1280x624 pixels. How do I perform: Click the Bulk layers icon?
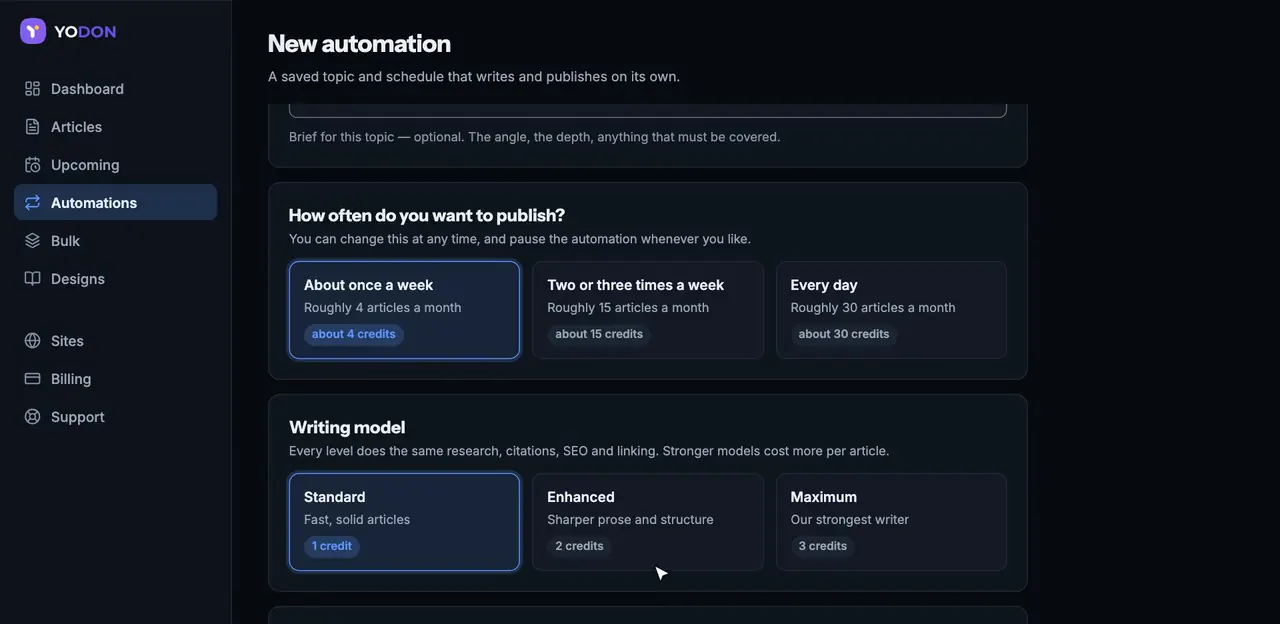[x=33, y=241]
